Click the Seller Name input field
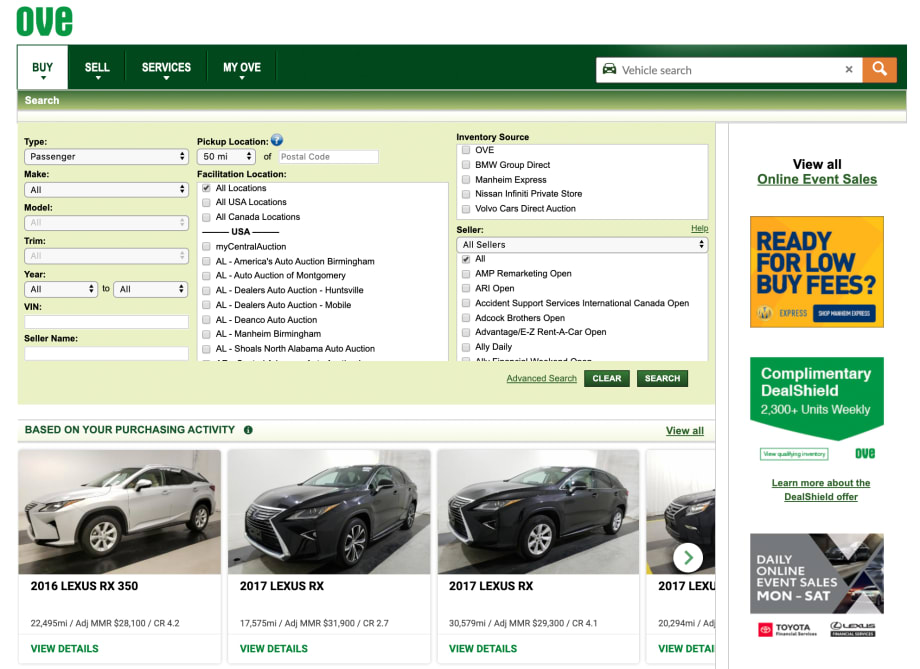The image size is (920, 669). tap(106, 353)
